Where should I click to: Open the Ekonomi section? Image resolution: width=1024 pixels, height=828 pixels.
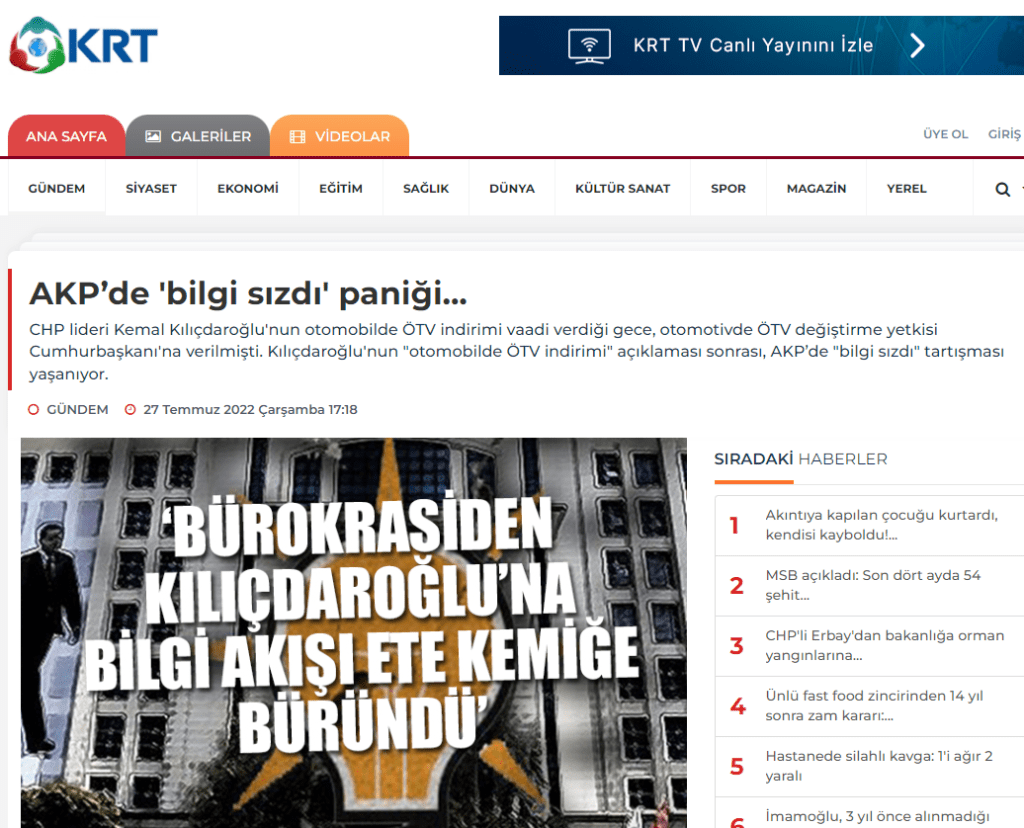(x=248, y=189)
